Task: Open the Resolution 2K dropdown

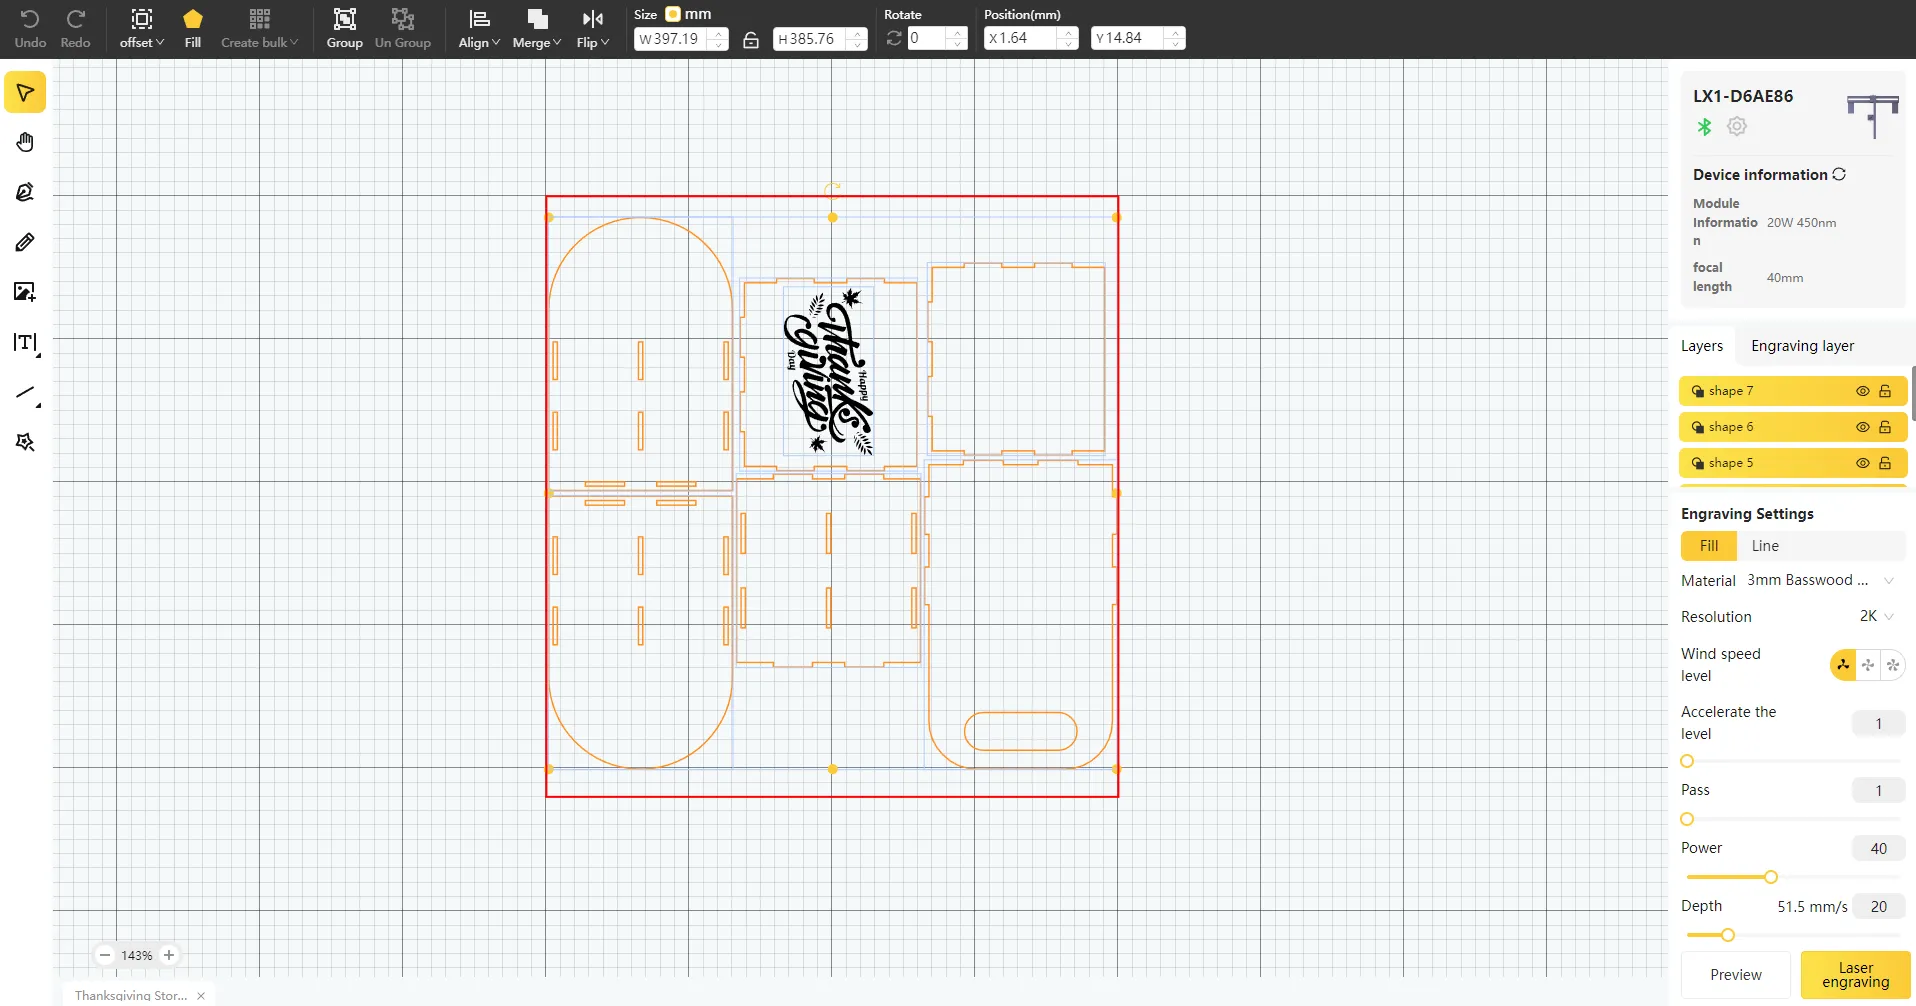Action: coord(1877,616)
